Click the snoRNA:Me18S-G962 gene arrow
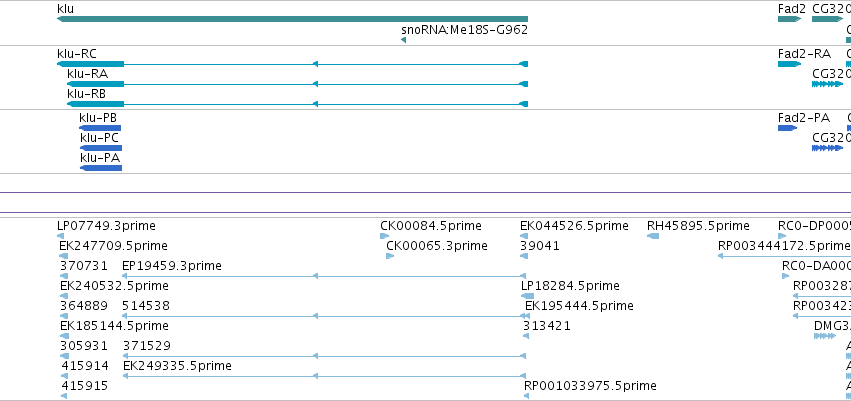Image resolution: width=851 pixels, height=401 pixels. click(403, 40)
